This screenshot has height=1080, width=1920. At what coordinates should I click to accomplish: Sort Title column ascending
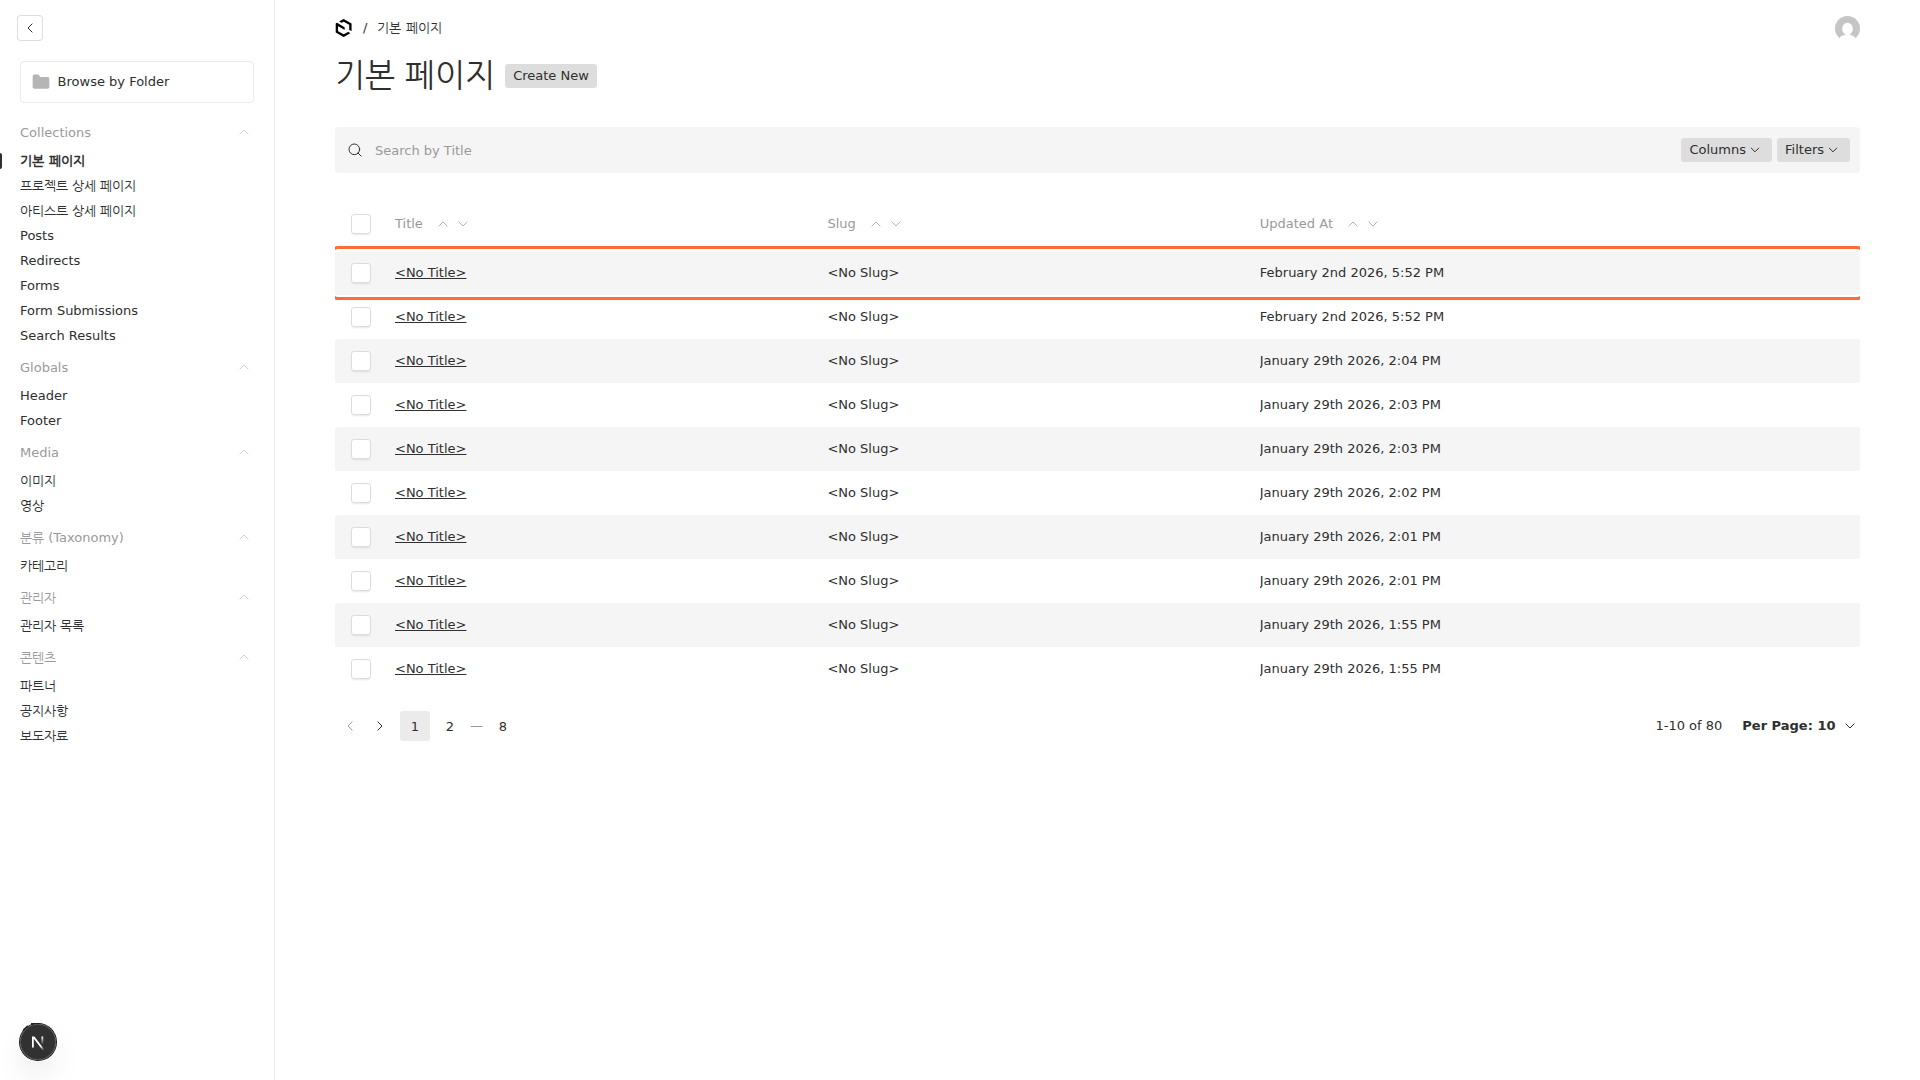pyautogui.click(x=443, y=224)
